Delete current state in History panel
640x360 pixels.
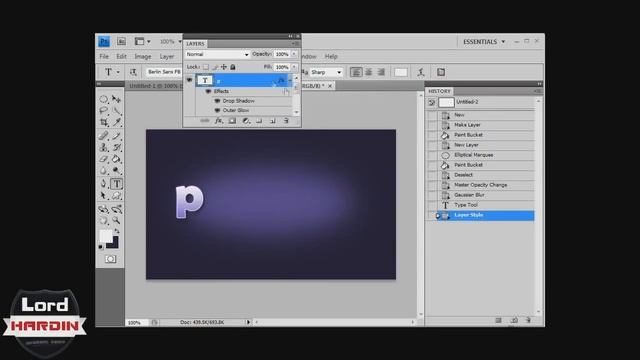coord(528,320)
